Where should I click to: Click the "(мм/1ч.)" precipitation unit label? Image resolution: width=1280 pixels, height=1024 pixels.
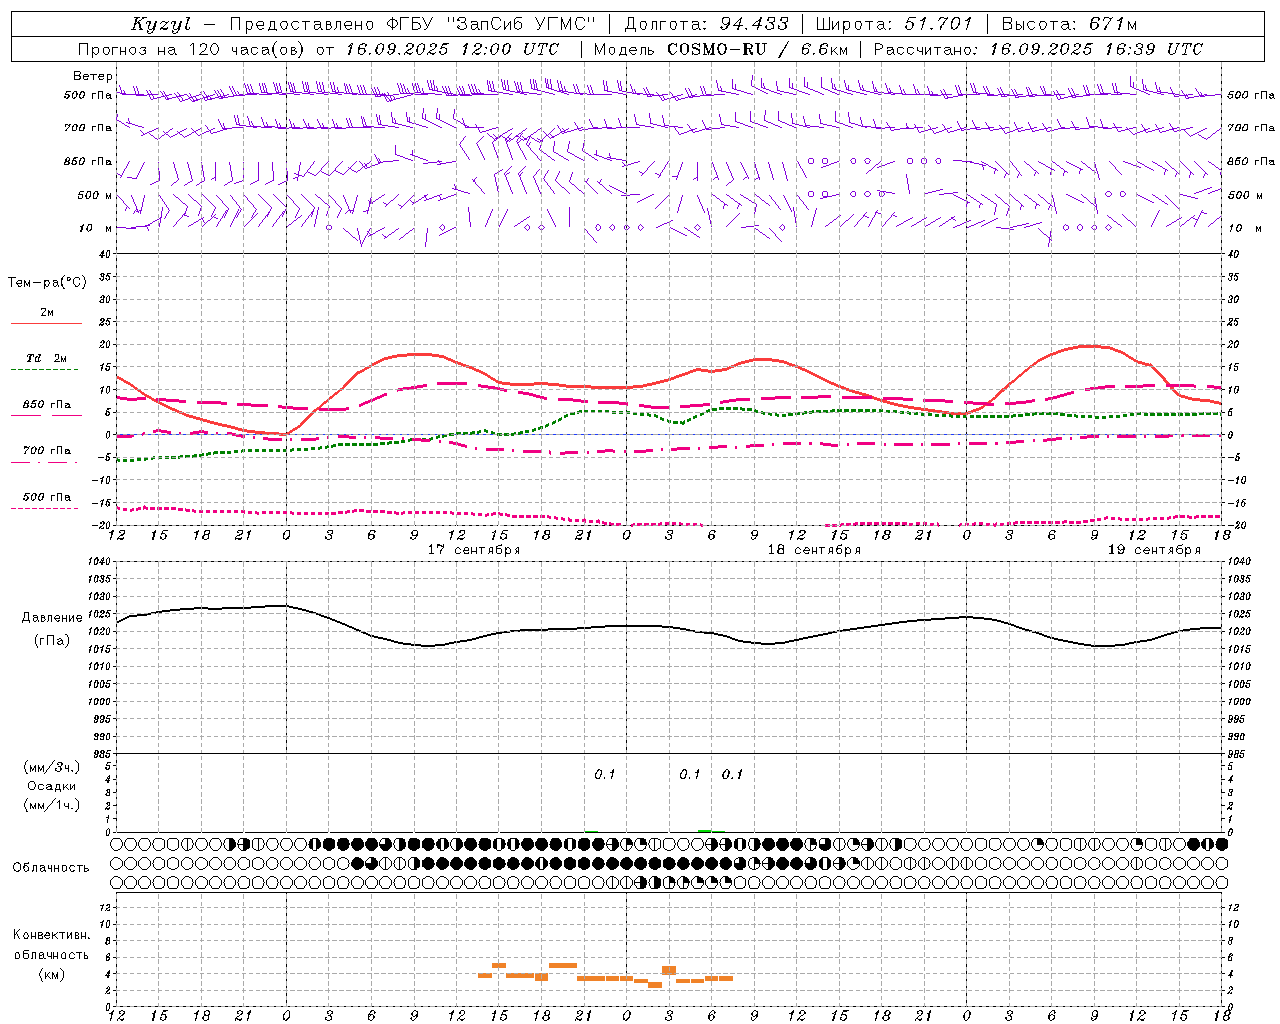52,805
